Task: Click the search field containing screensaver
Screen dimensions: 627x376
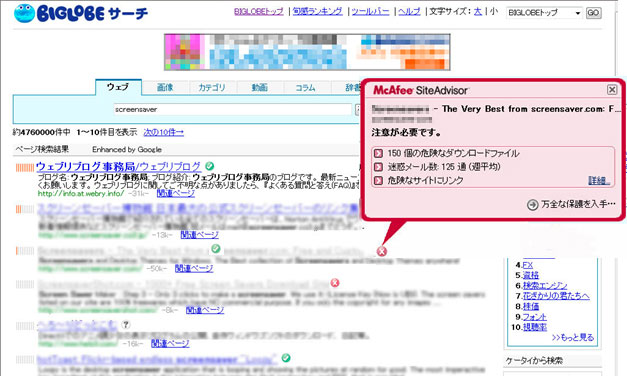Action: click(232, 109)
